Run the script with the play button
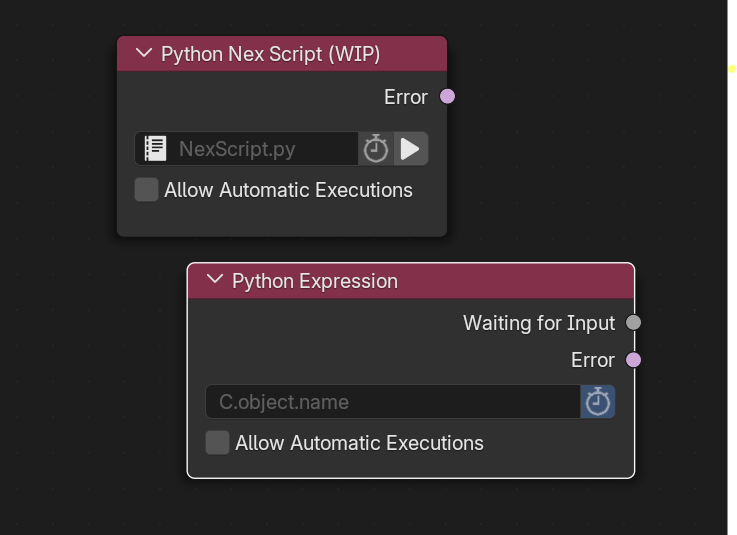 pyautogui.click(x=410, y=149)
